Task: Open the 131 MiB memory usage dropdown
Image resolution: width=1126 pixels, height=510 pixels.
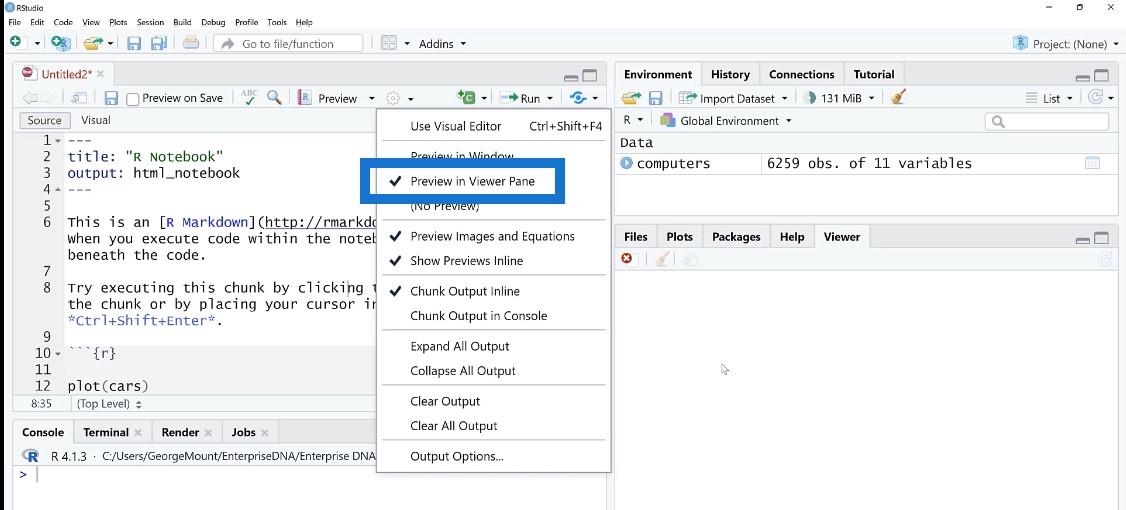Action: coord(841,98)
